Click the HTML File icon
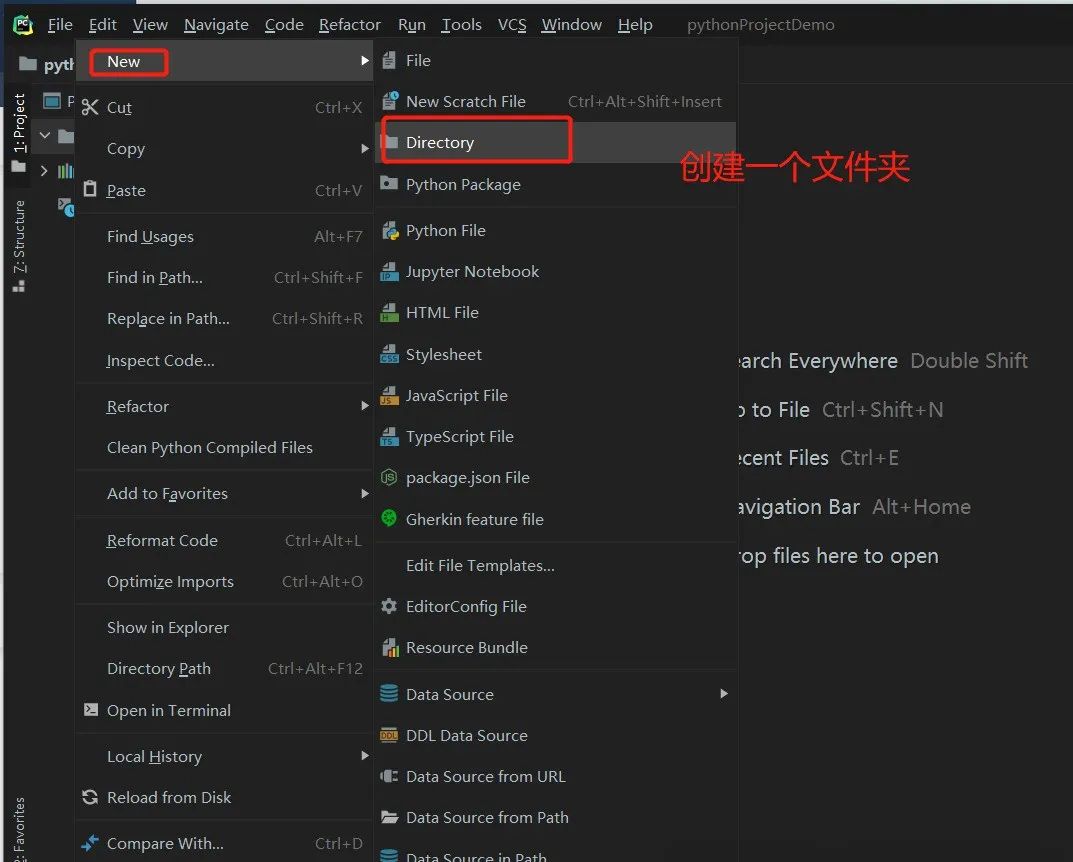The width and height of the screenshot is (1073, 862). (x=389, y=313)
